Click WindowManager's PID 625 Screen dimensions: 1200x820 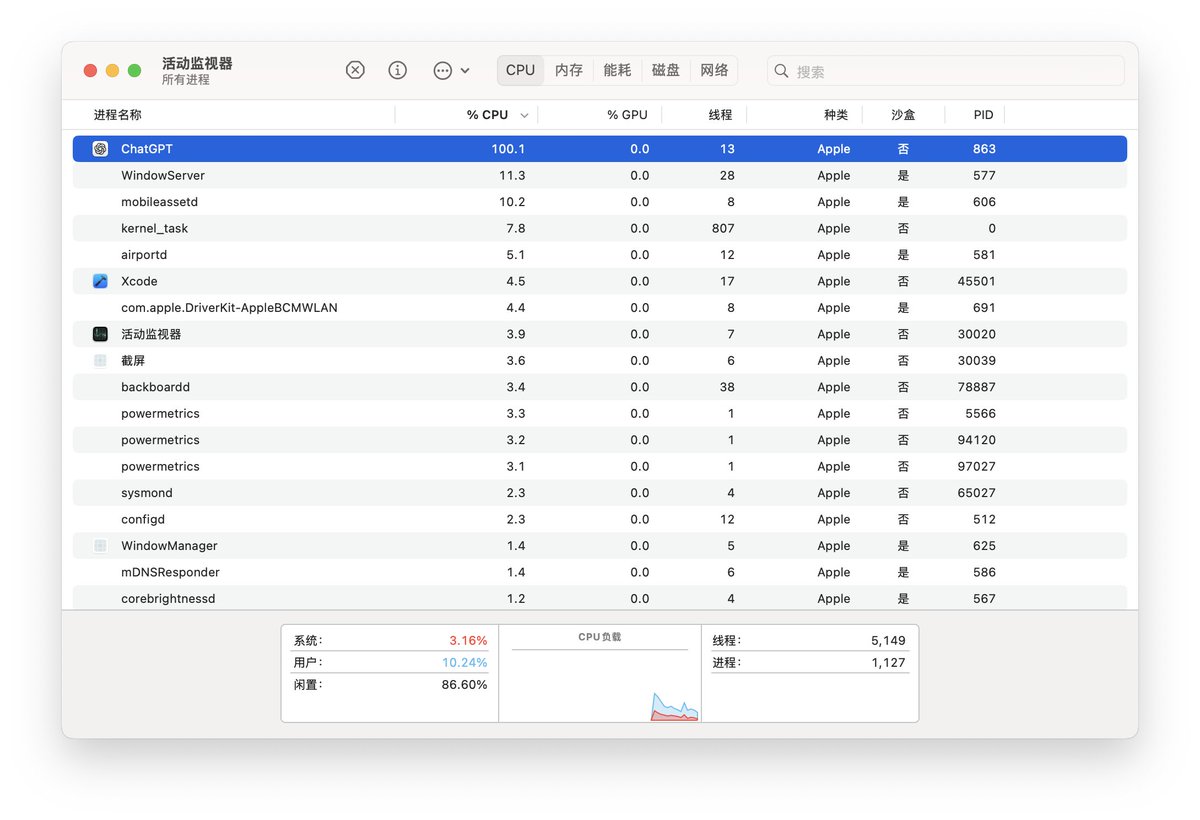[984, 546]
